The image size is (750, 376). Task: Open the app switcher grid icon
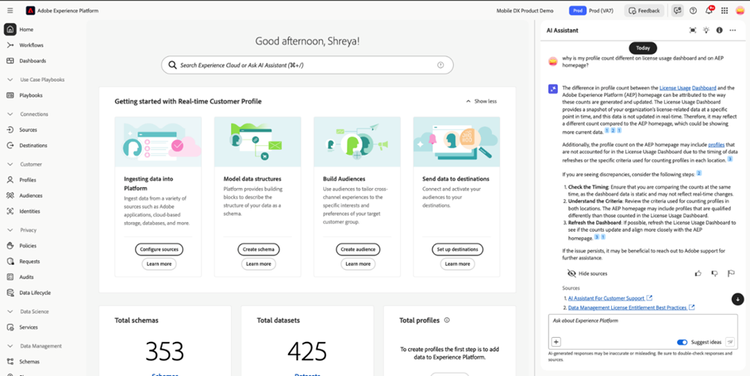click(x=724, y=11)
